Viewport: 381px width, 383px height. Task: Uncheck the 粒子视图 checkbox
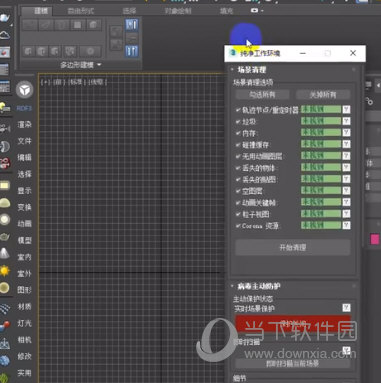pyautogui.click(x=238, y=214)
